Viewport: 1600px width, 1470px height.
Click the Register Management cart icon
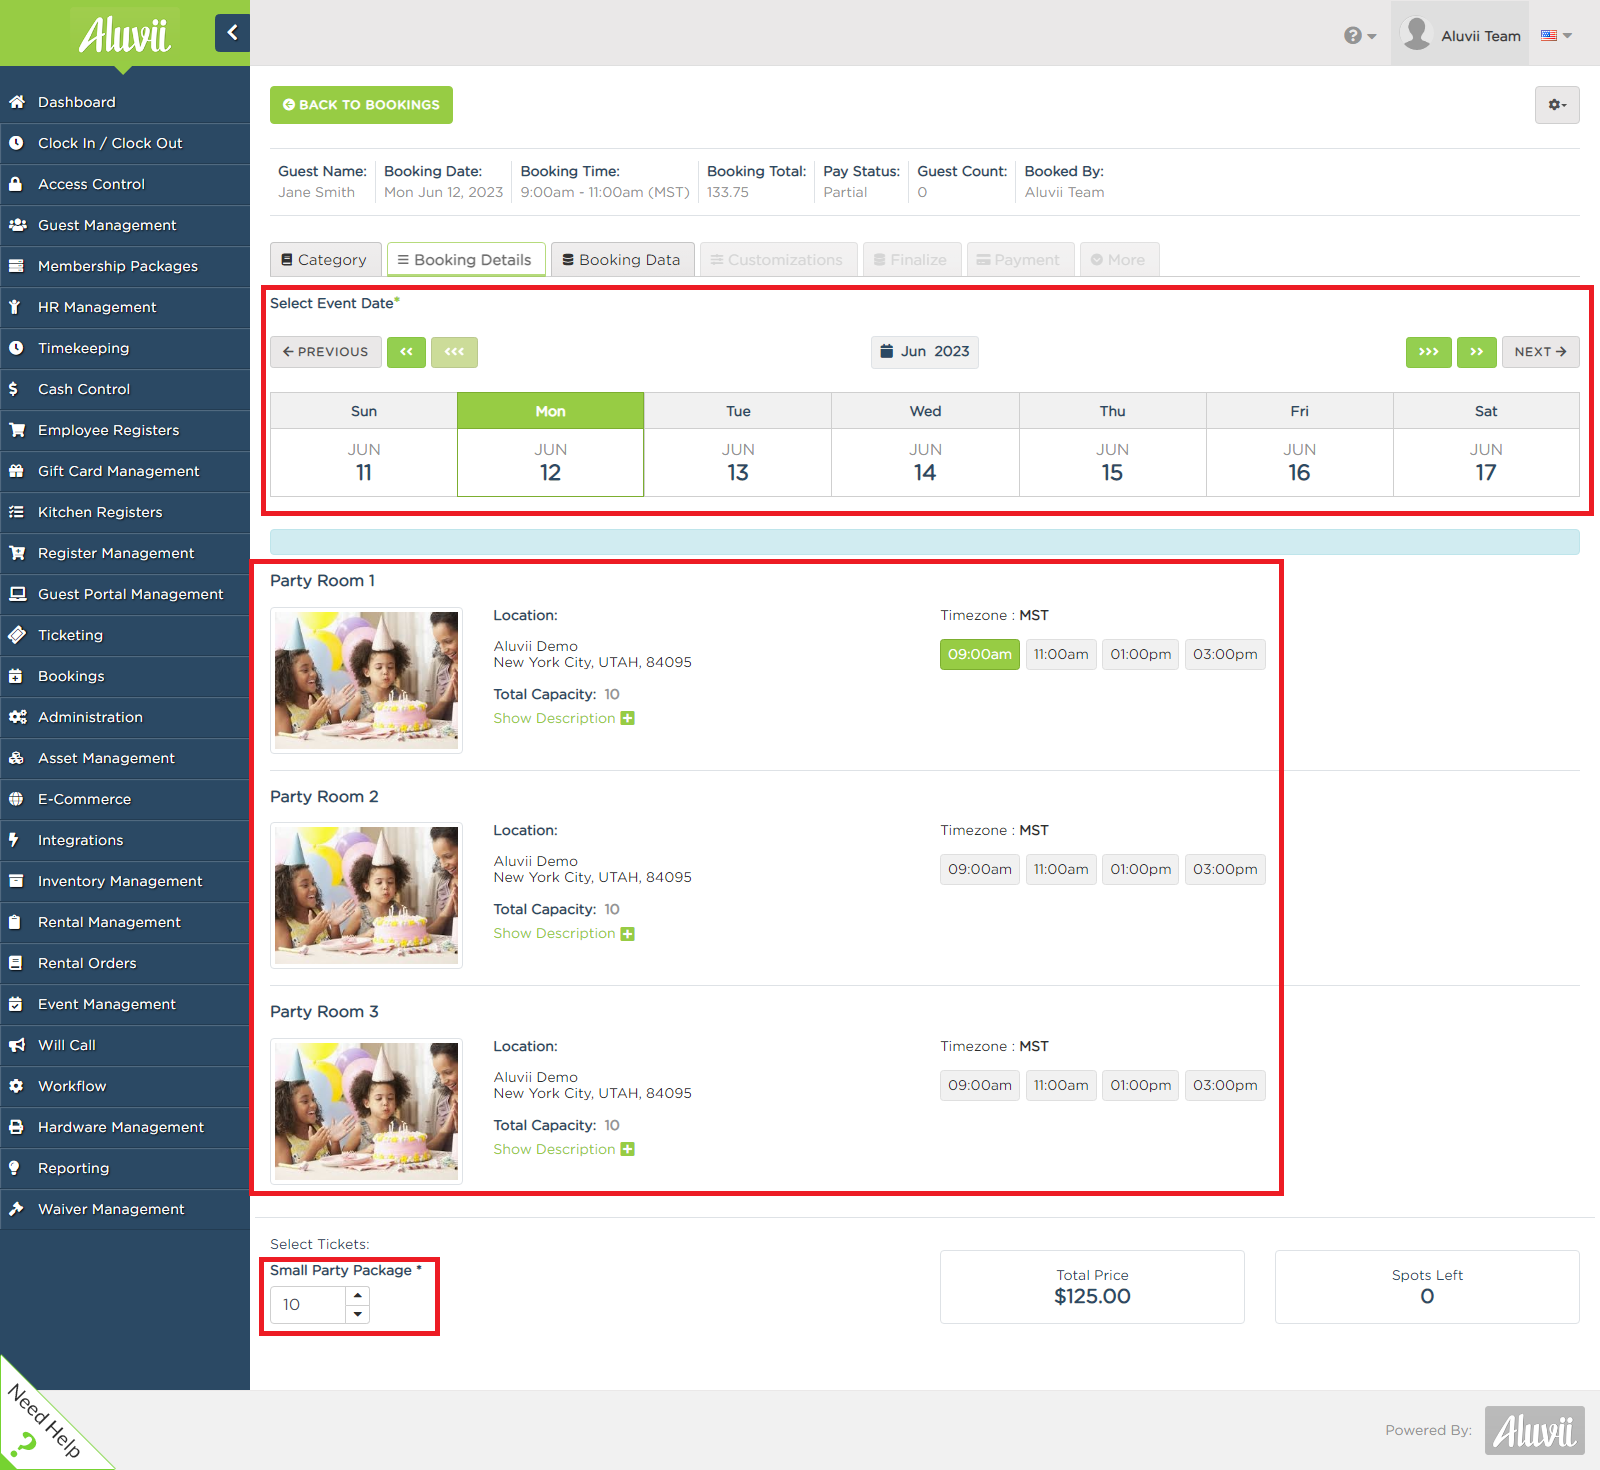coord(17,553)
